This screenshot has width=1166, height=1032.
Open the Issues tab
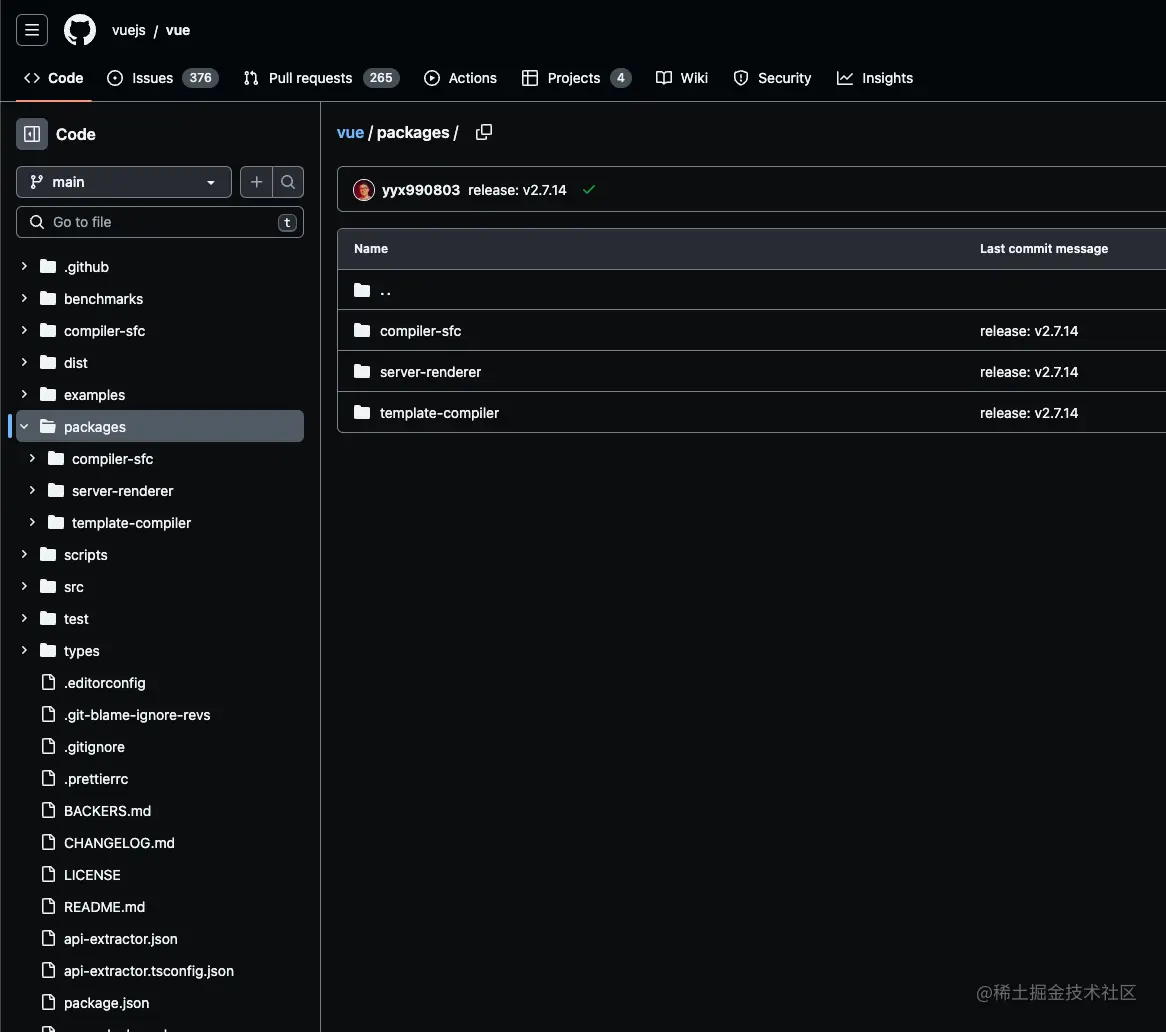click(163, 78)
